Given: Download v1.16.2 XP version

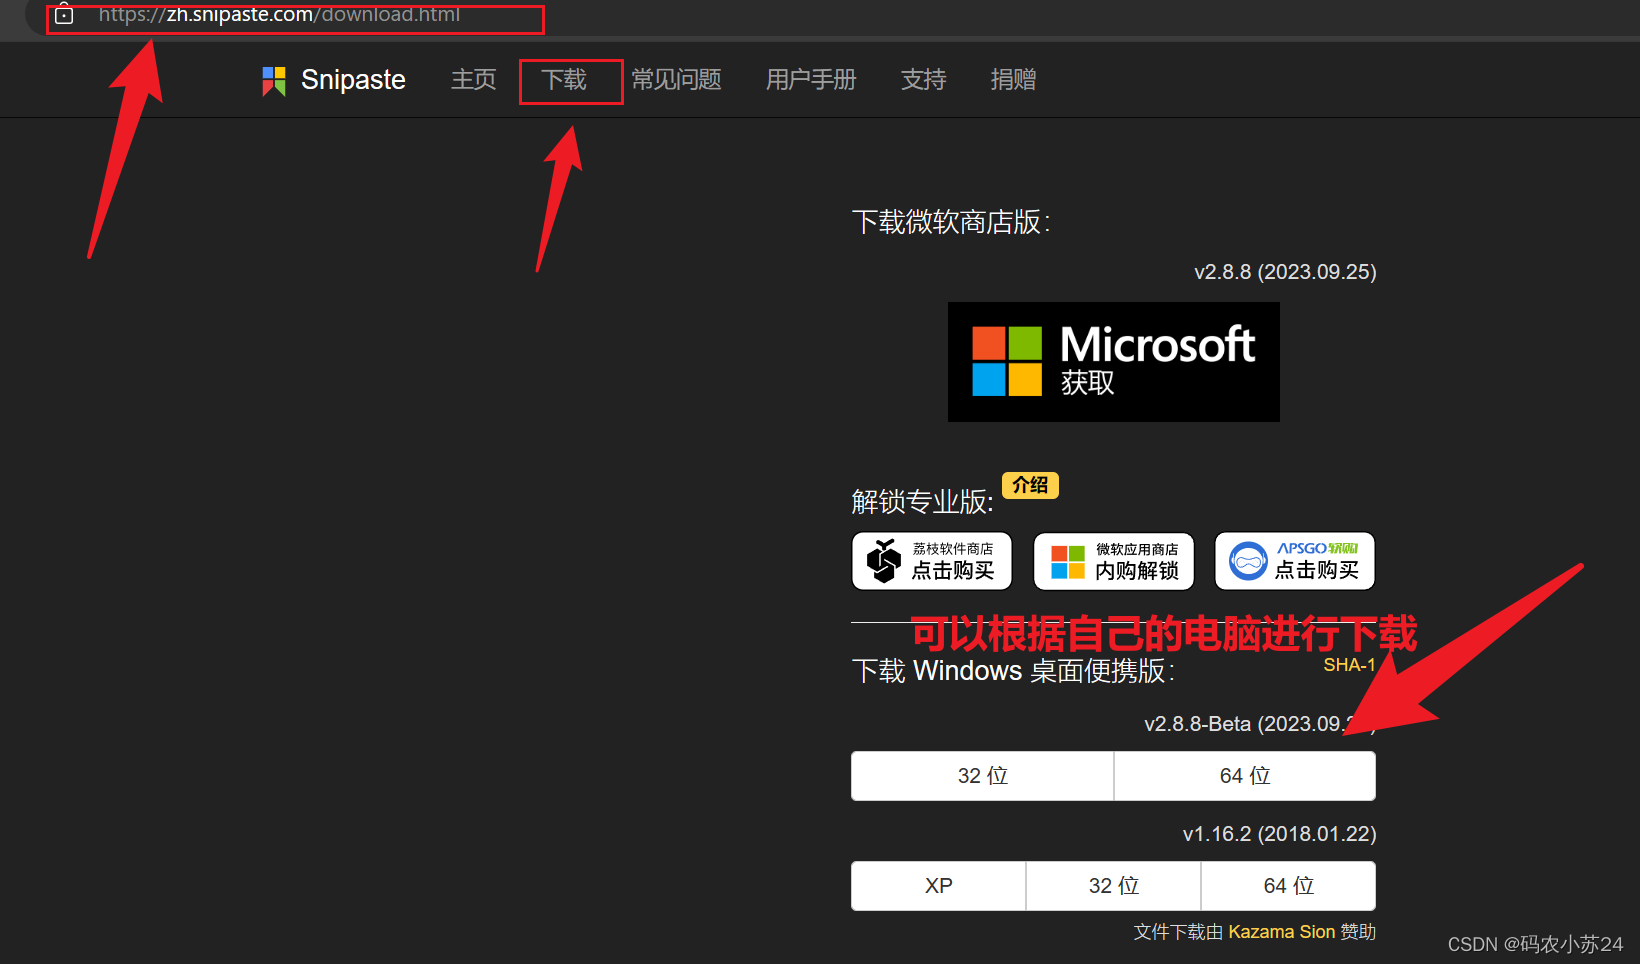Looking at the screenshot, I should (x=939, y=886).
